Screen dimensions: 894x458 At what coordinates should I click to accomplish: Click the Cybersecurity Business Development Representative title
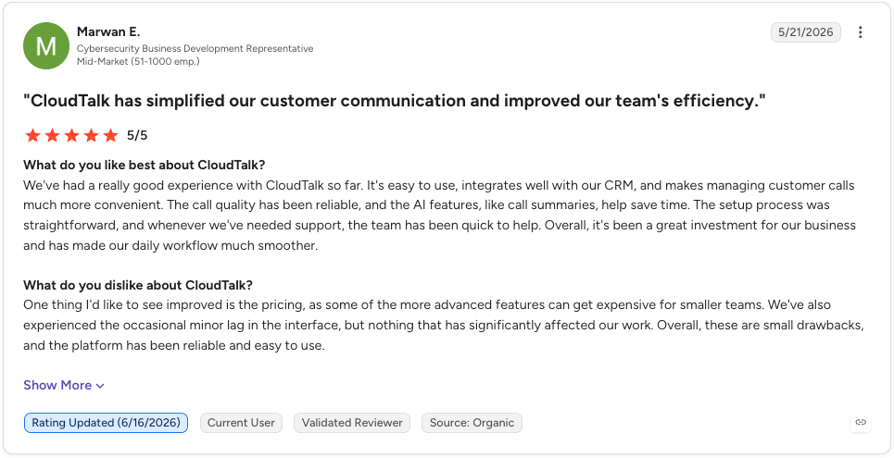point(195,48)
